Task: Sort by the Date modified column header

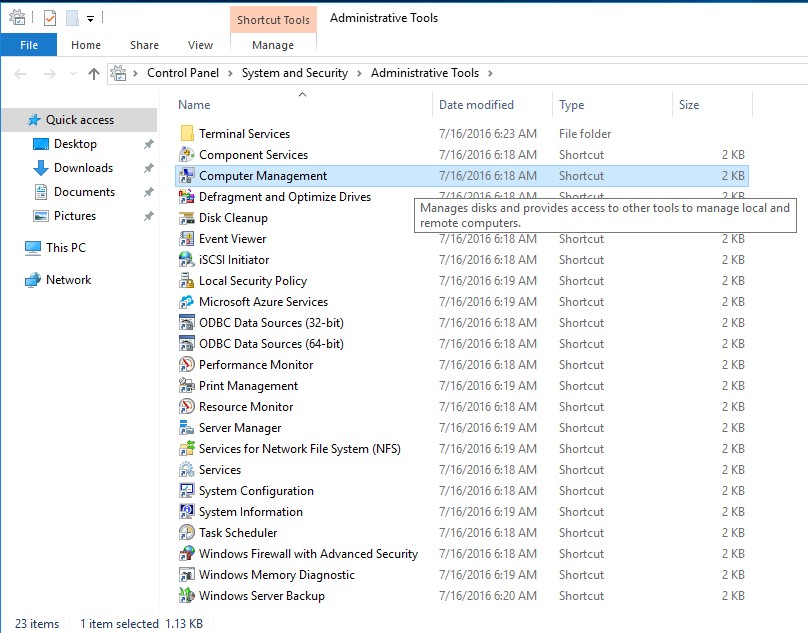Action: pos(476,105)
